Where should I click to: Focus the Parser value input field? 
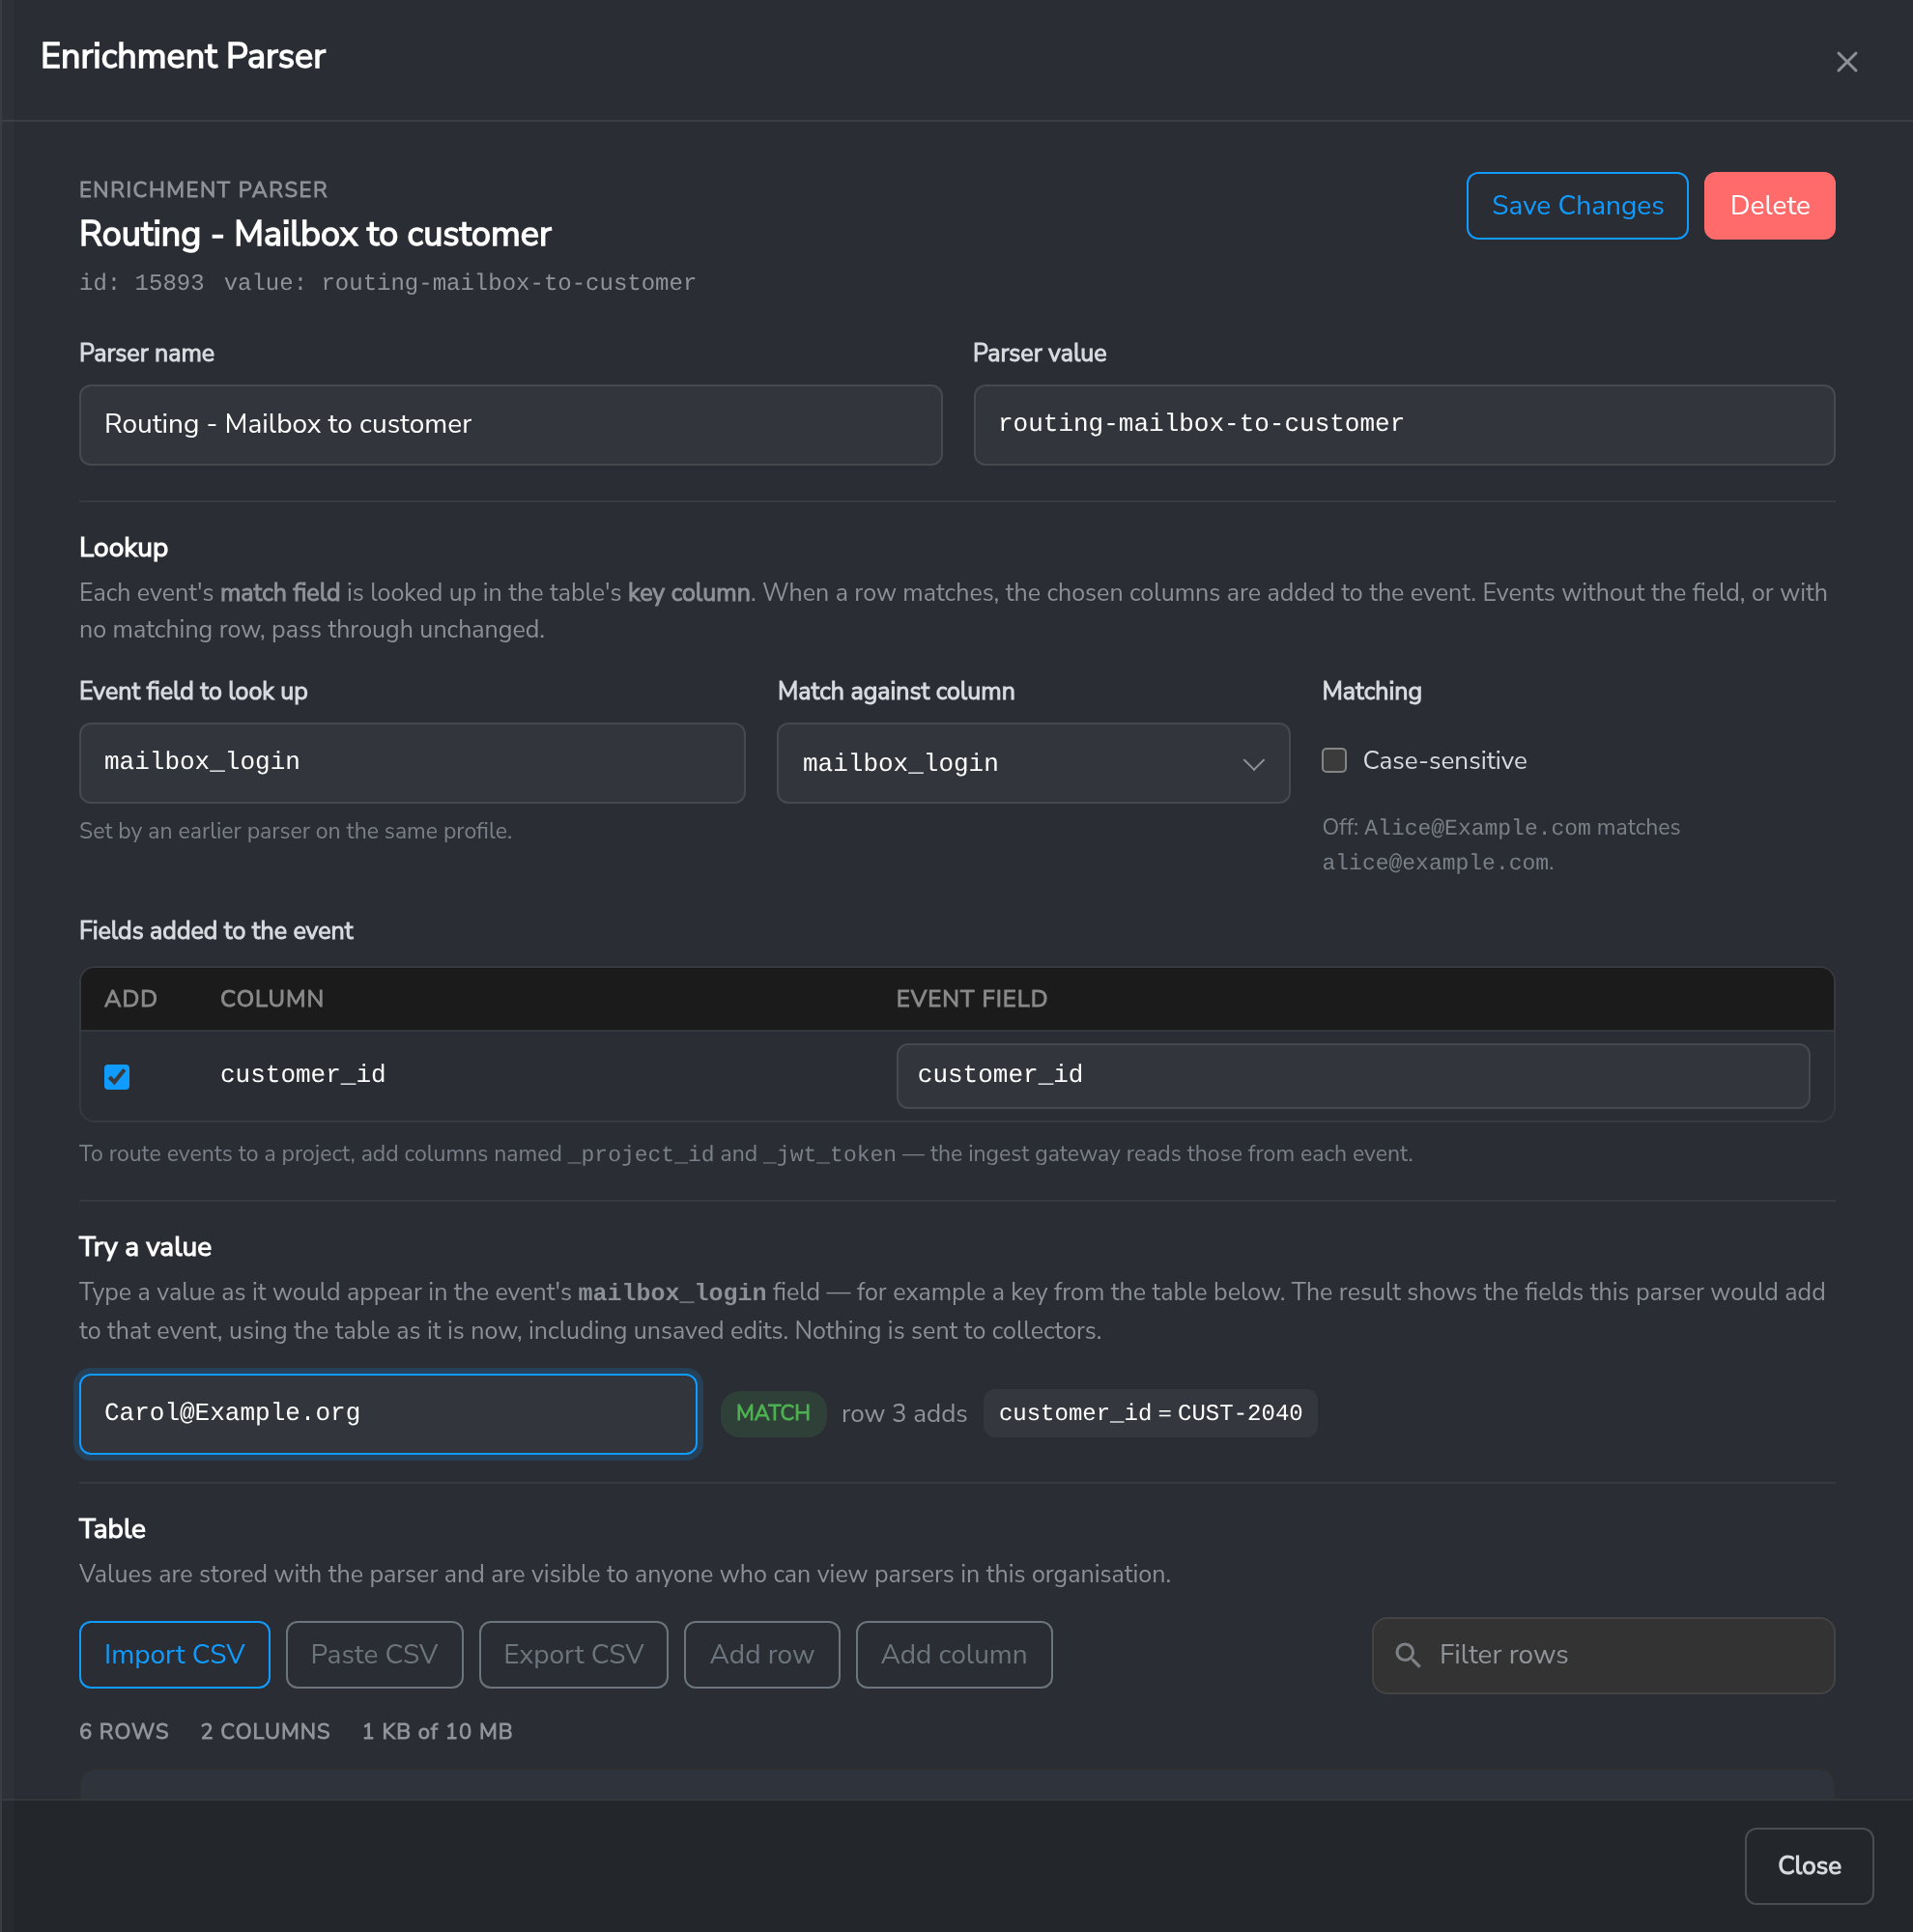(x=1404, y=425)
